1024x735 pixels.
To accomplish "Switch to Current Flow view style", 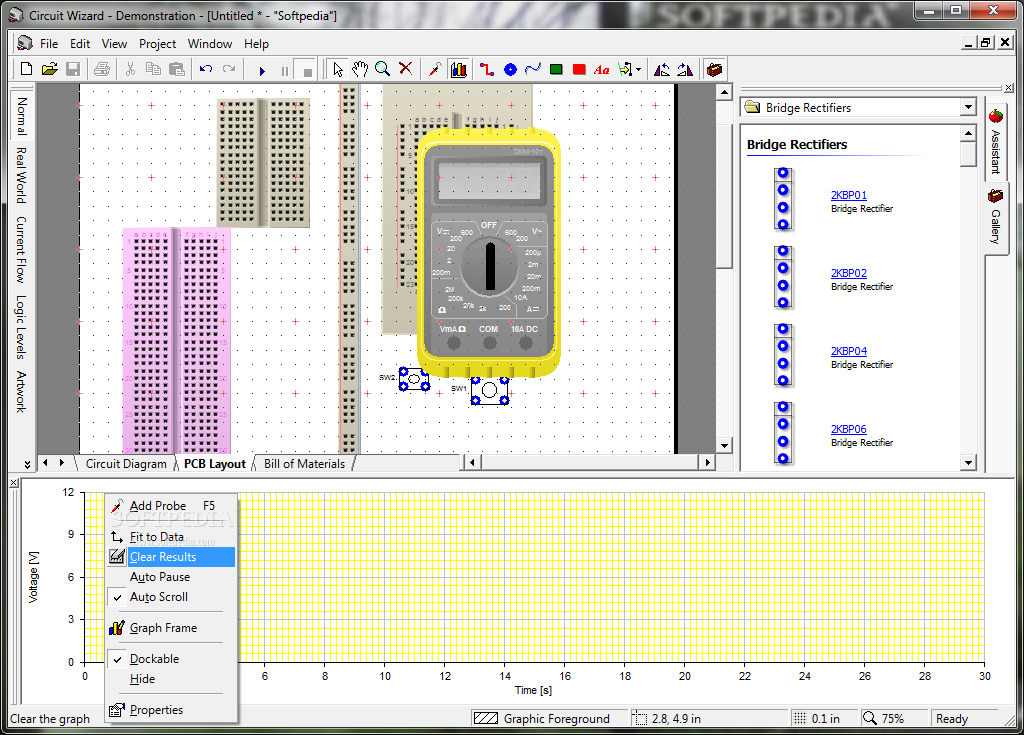I will tap(22, 249).
